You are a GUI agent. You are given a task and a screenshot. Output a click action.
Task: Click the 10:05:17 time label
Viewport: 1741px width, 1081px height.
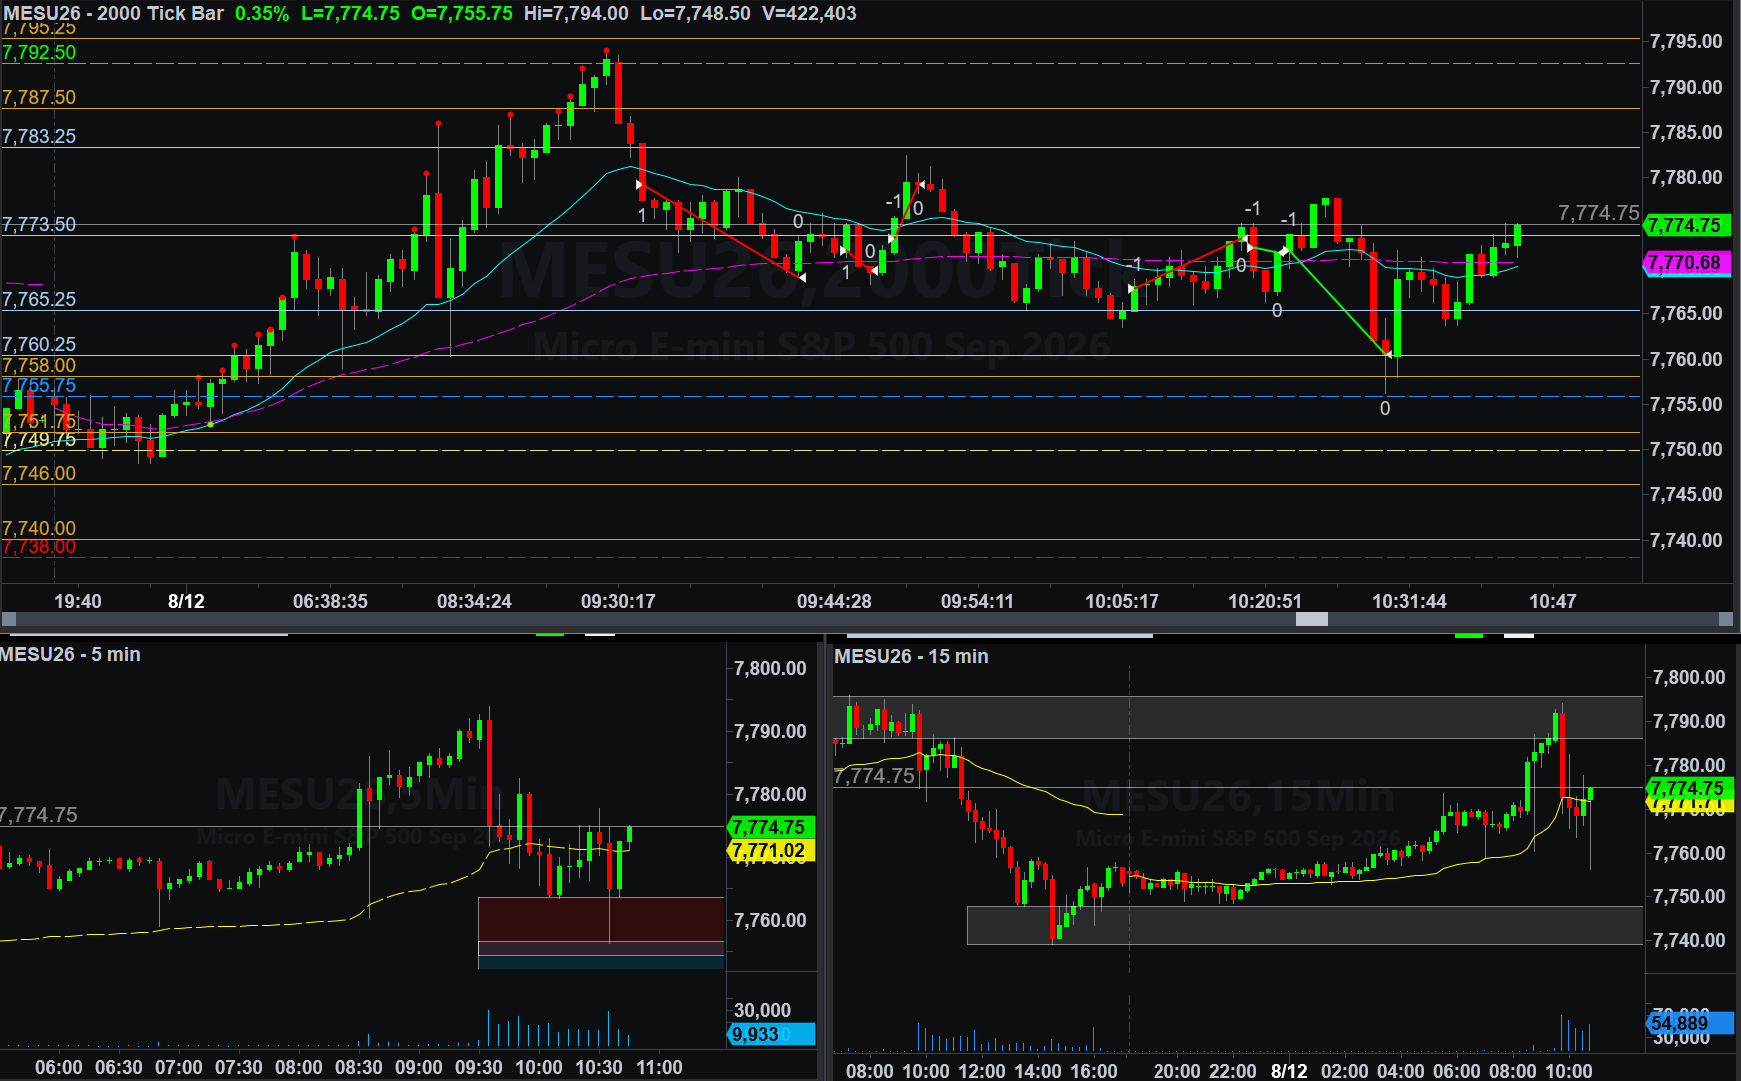1122,601
